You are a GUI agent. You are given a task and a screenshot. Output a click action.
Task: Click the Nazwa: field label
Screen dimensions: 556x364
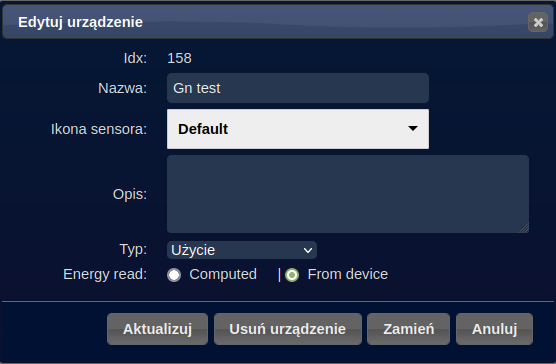(122, 88)
